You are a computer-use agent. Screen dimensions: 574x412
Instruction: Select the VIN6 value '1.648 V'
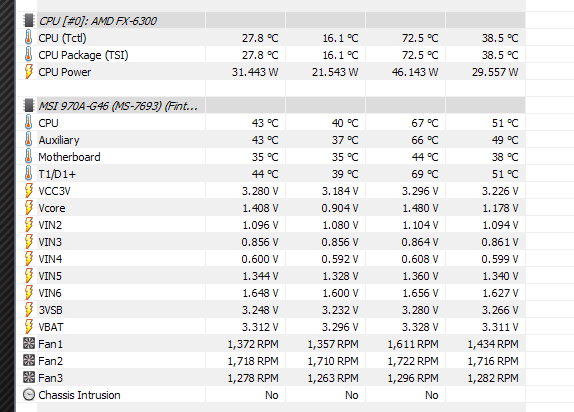coord(260,293)
